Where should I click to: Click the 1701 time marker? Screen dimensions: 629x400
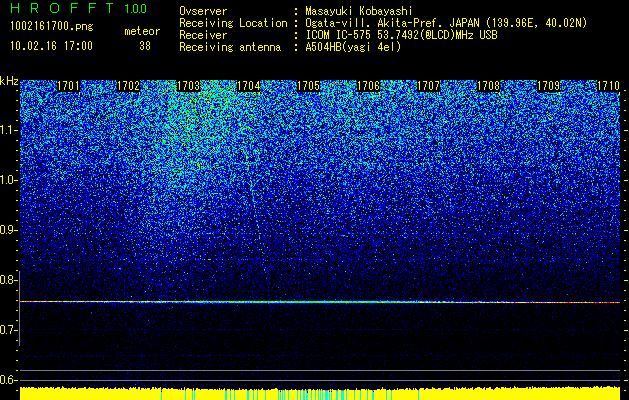coord(69,86)
